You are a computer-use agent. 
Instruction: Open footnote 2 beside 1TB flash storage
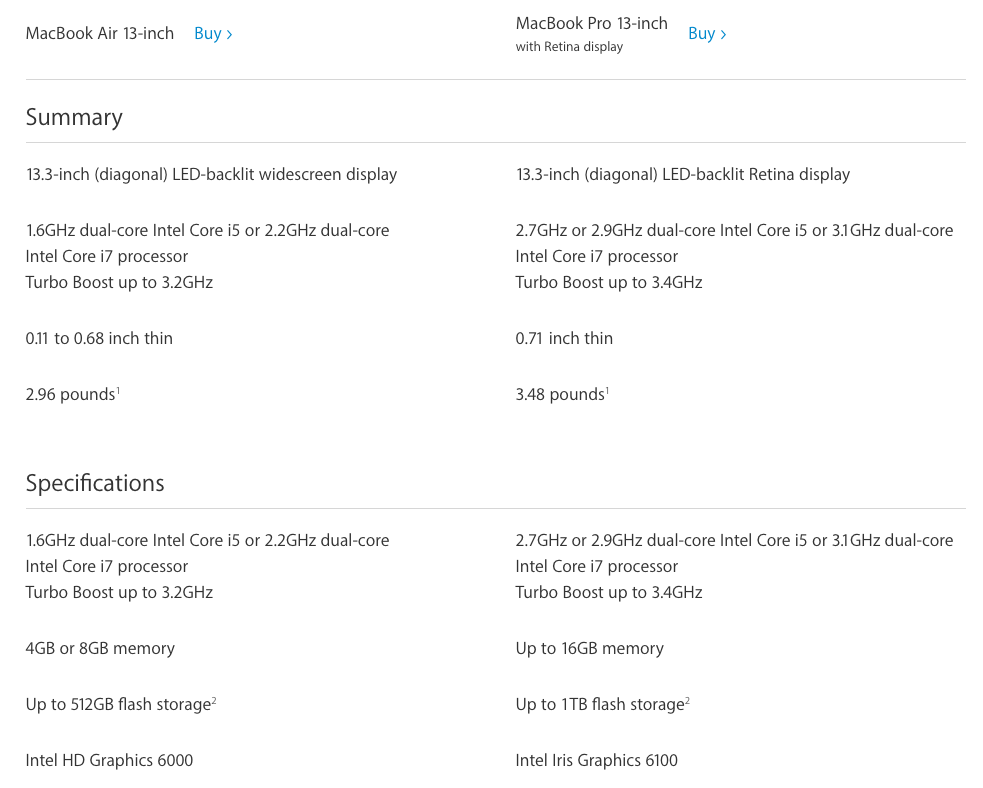coord(687,700)
